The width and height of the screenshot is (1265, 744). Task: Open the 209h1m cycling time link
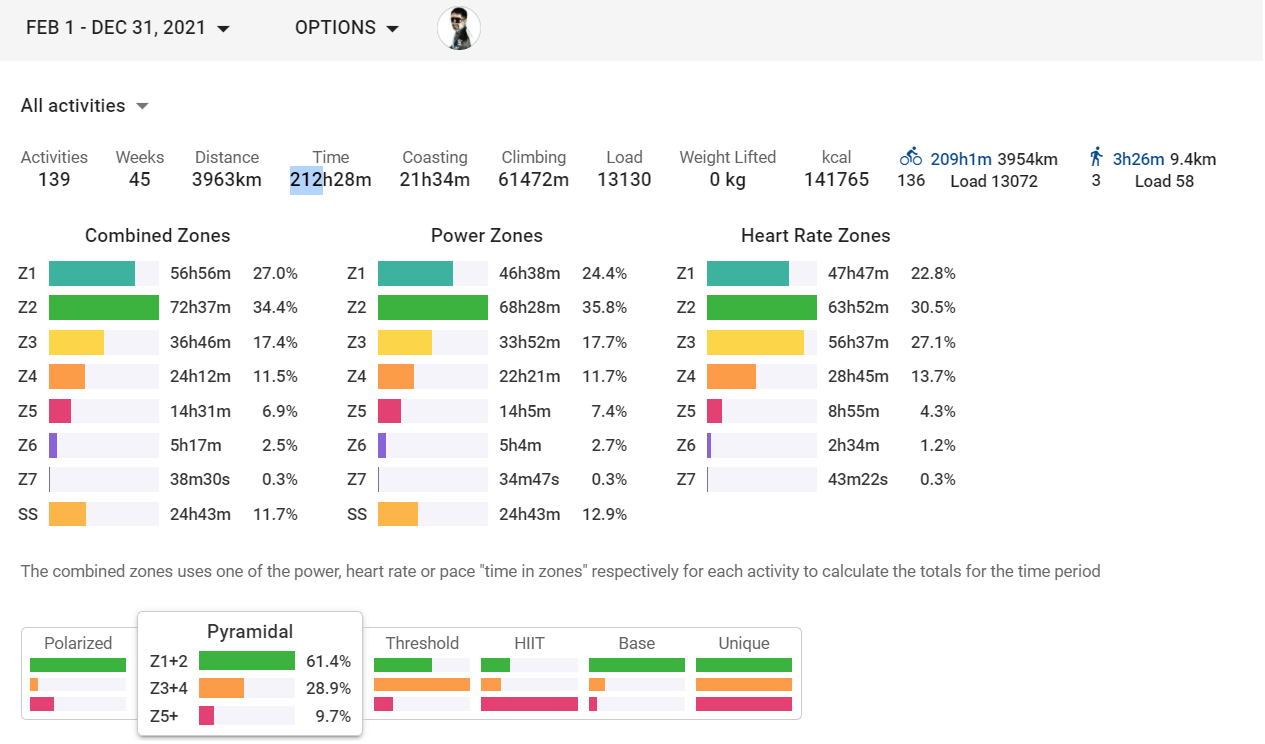point(960,159)
